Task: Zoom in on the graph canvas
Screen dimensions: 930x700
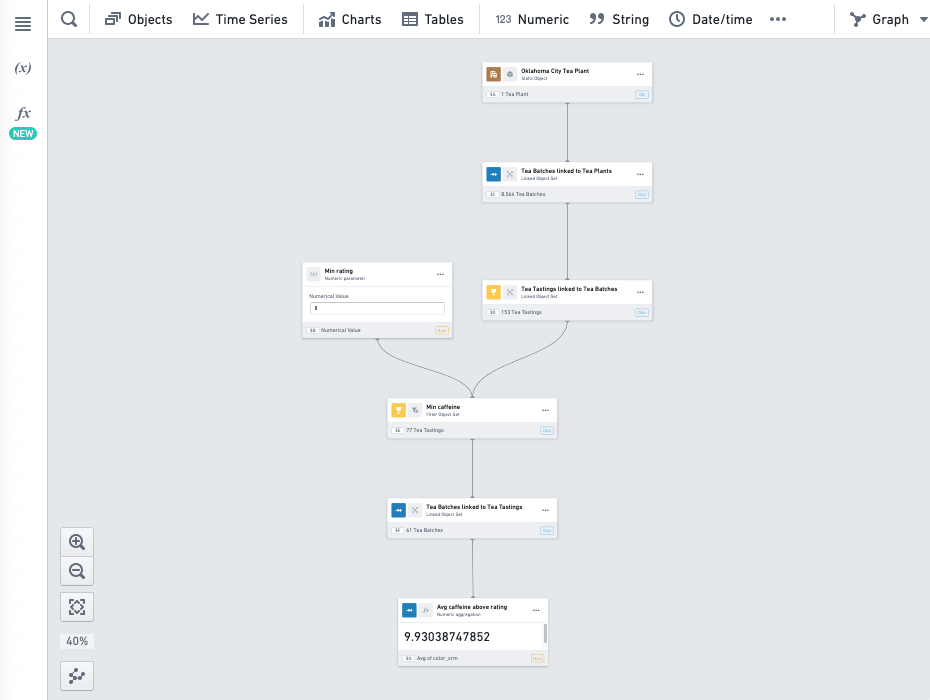Action: tap(77, 542)
